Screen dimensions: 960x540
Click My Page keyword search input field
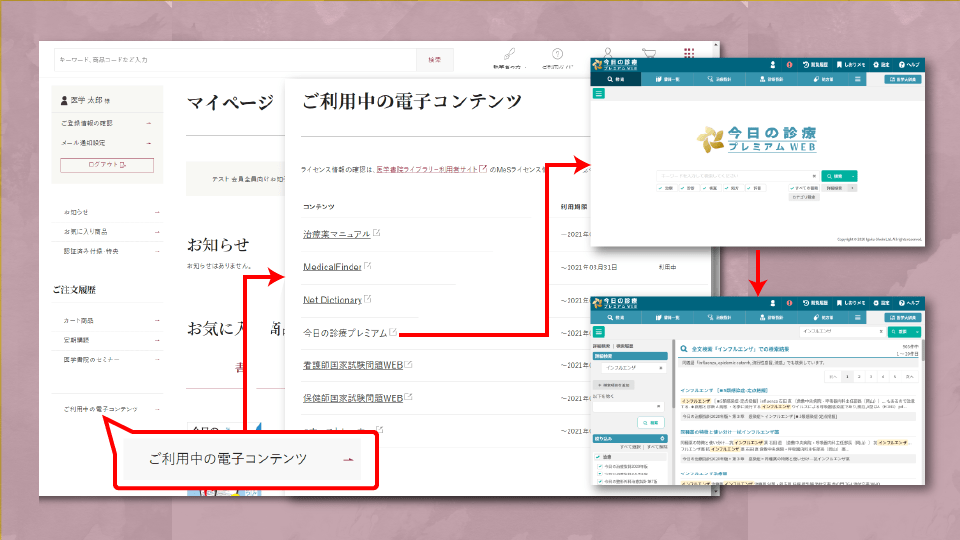point(236,59)
